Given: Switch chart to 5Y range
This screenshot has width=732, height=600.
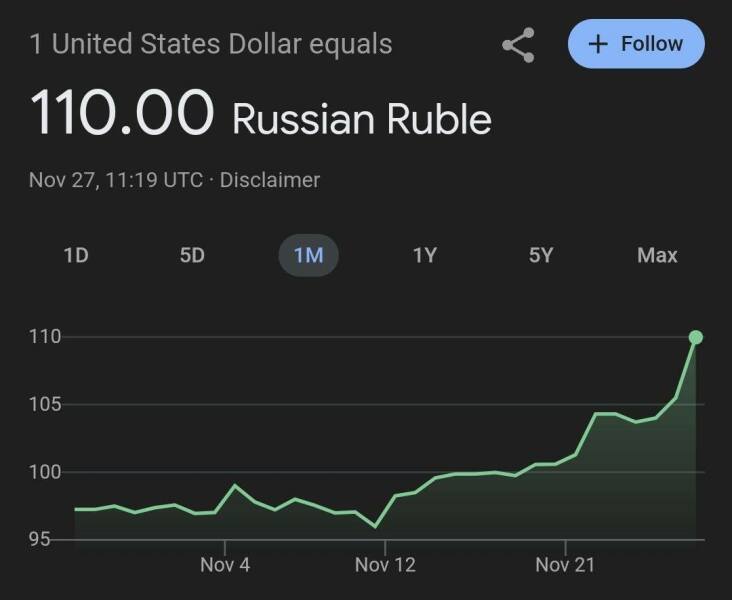Looking at the screenshot, I should (541, 255).
